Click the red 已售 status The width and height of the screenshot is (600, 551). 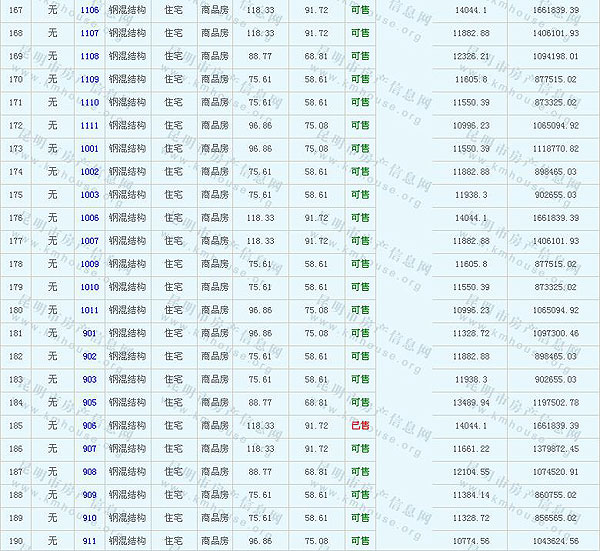360,425
